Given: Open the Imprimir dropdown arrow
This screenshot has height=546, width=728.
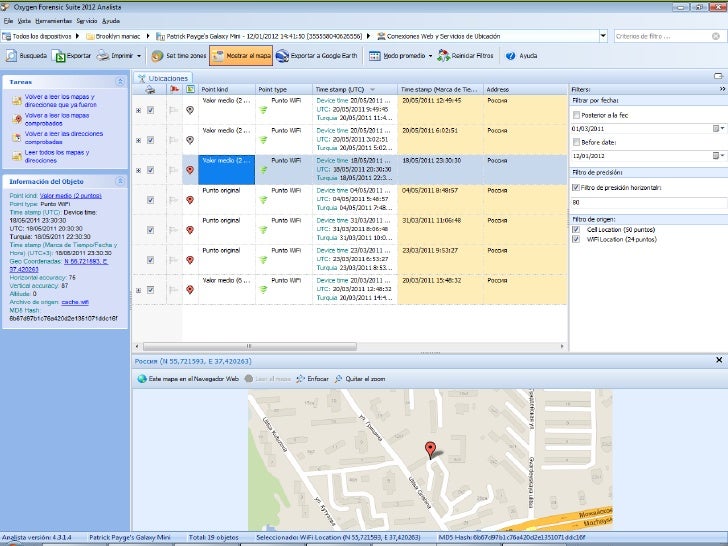Looking at the screenshot, I should click(139, 56).
